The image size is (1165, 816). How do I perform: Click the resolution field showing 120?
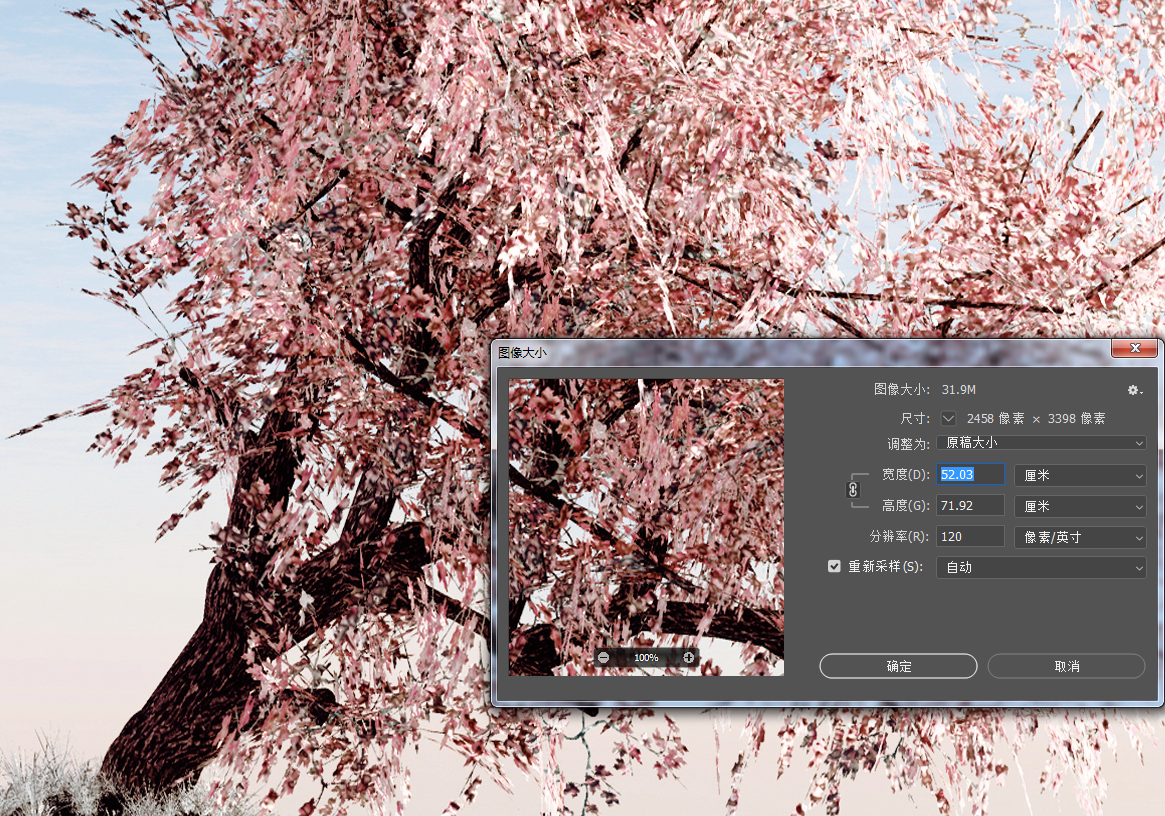[x=970, y=537]
